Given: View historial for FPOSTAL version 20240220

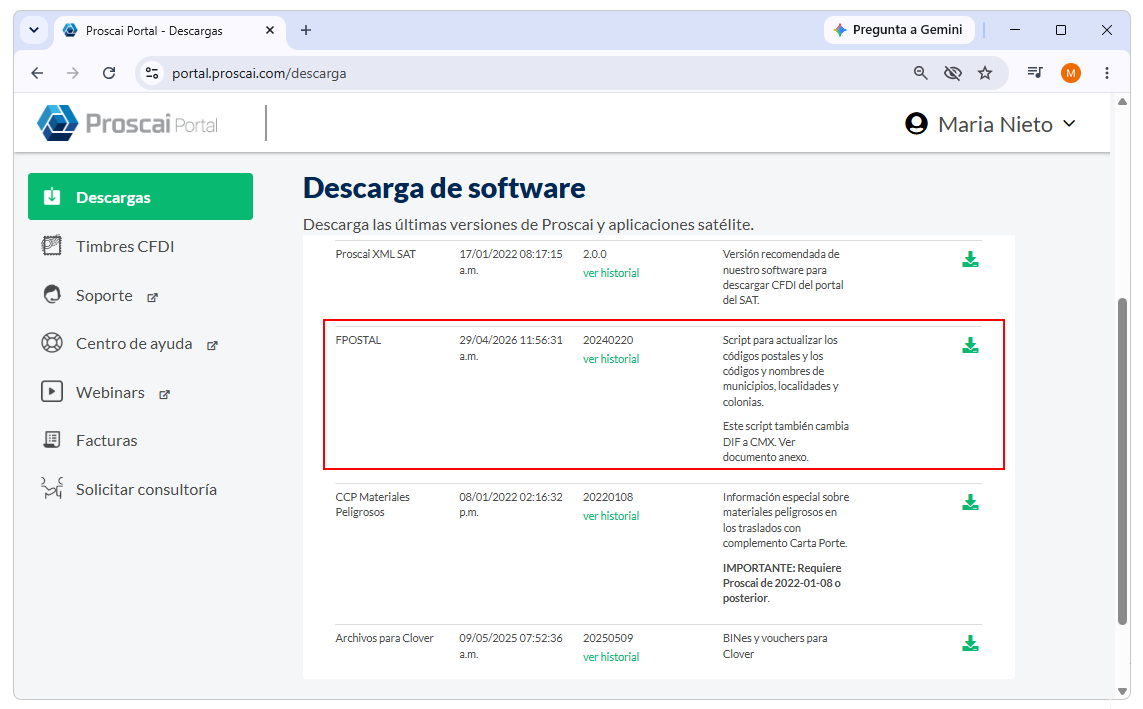Looking at the screenshot, I should [611, 359].
